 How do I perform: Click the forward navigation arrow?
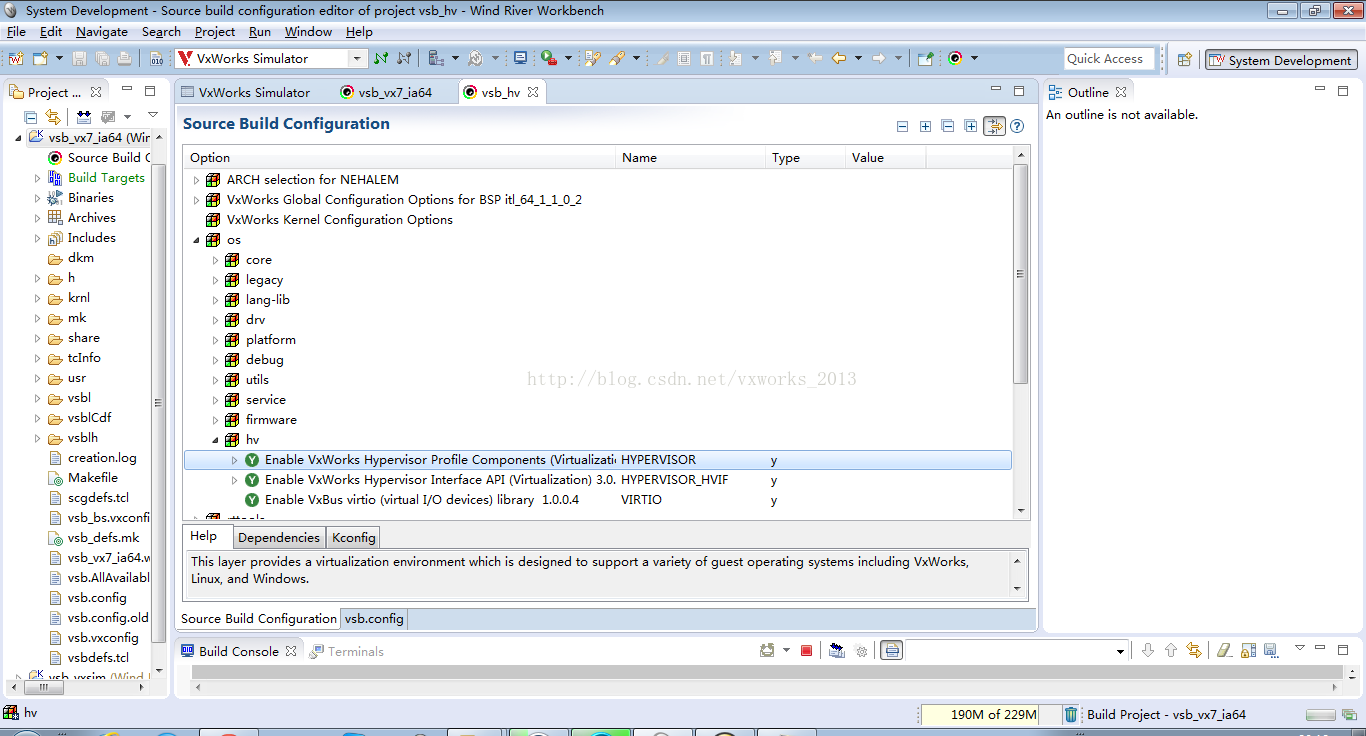879,59
